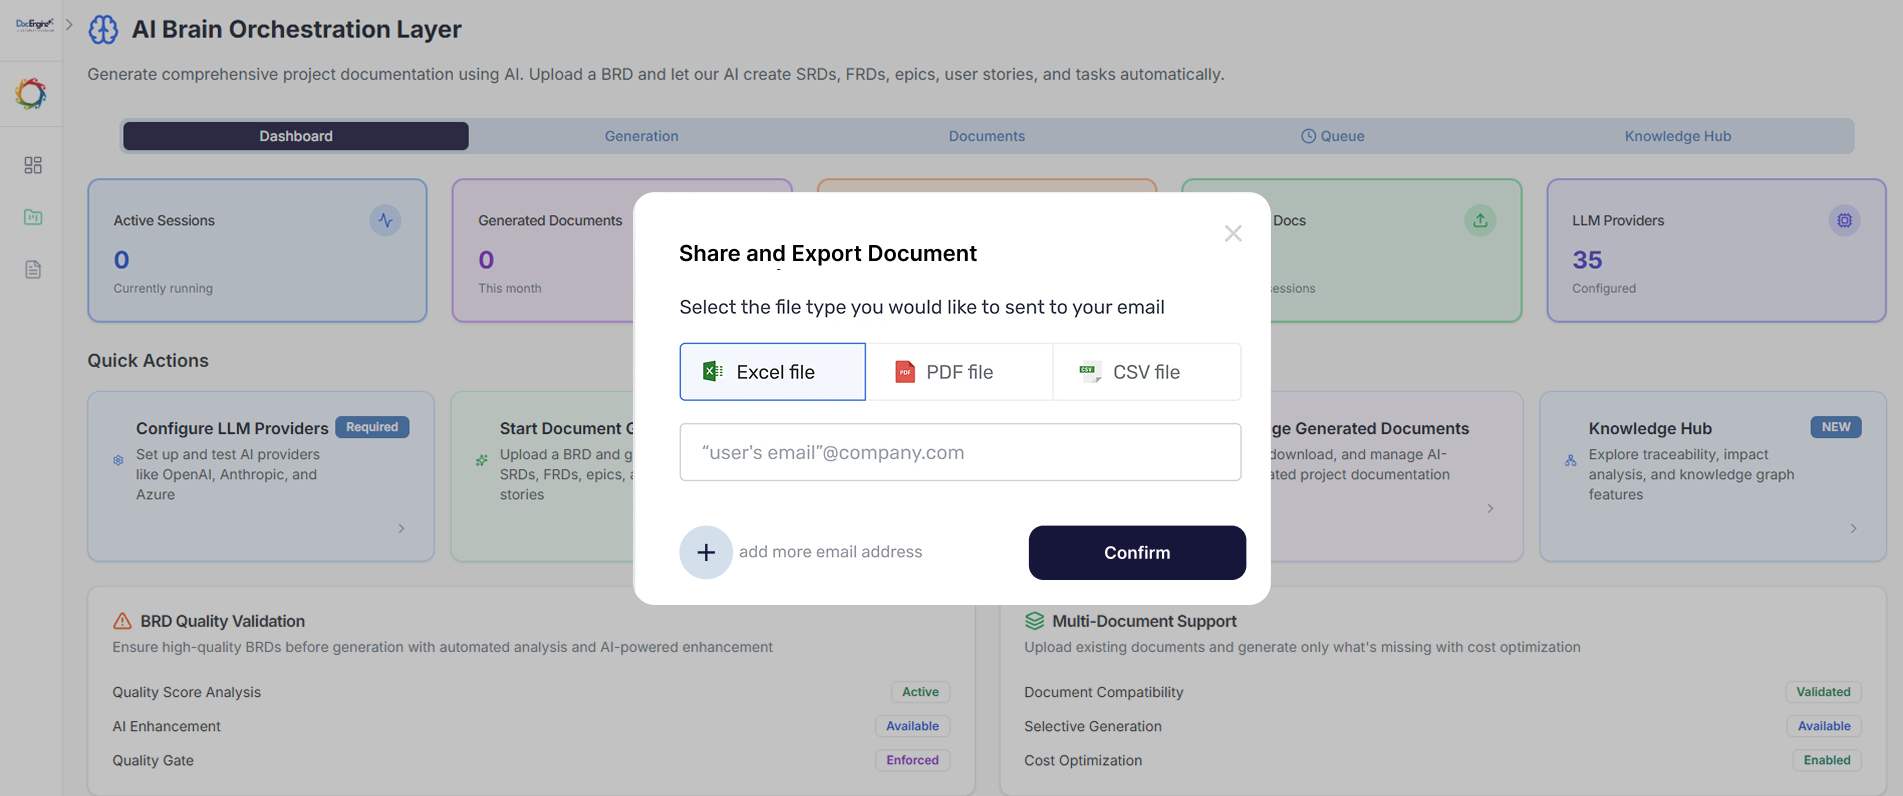
Task: Open the document sidebar icon
Action: 33,269
